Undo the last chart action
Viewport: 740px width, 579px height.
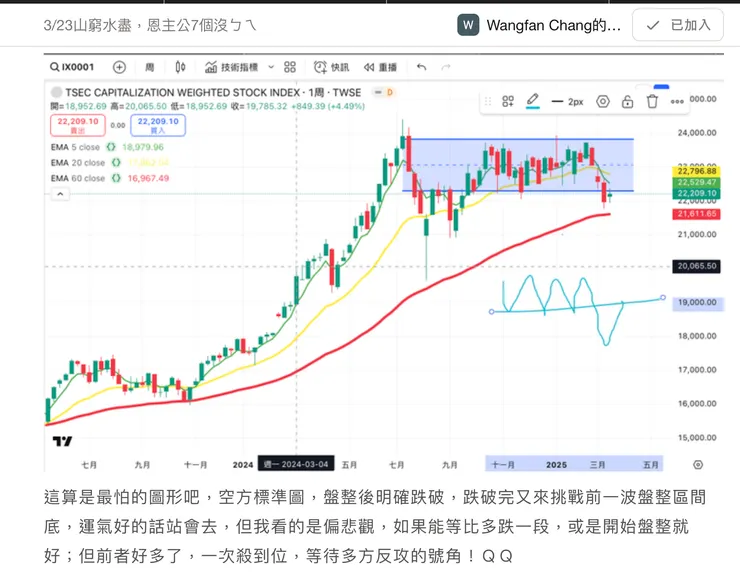tap(421, 67)
